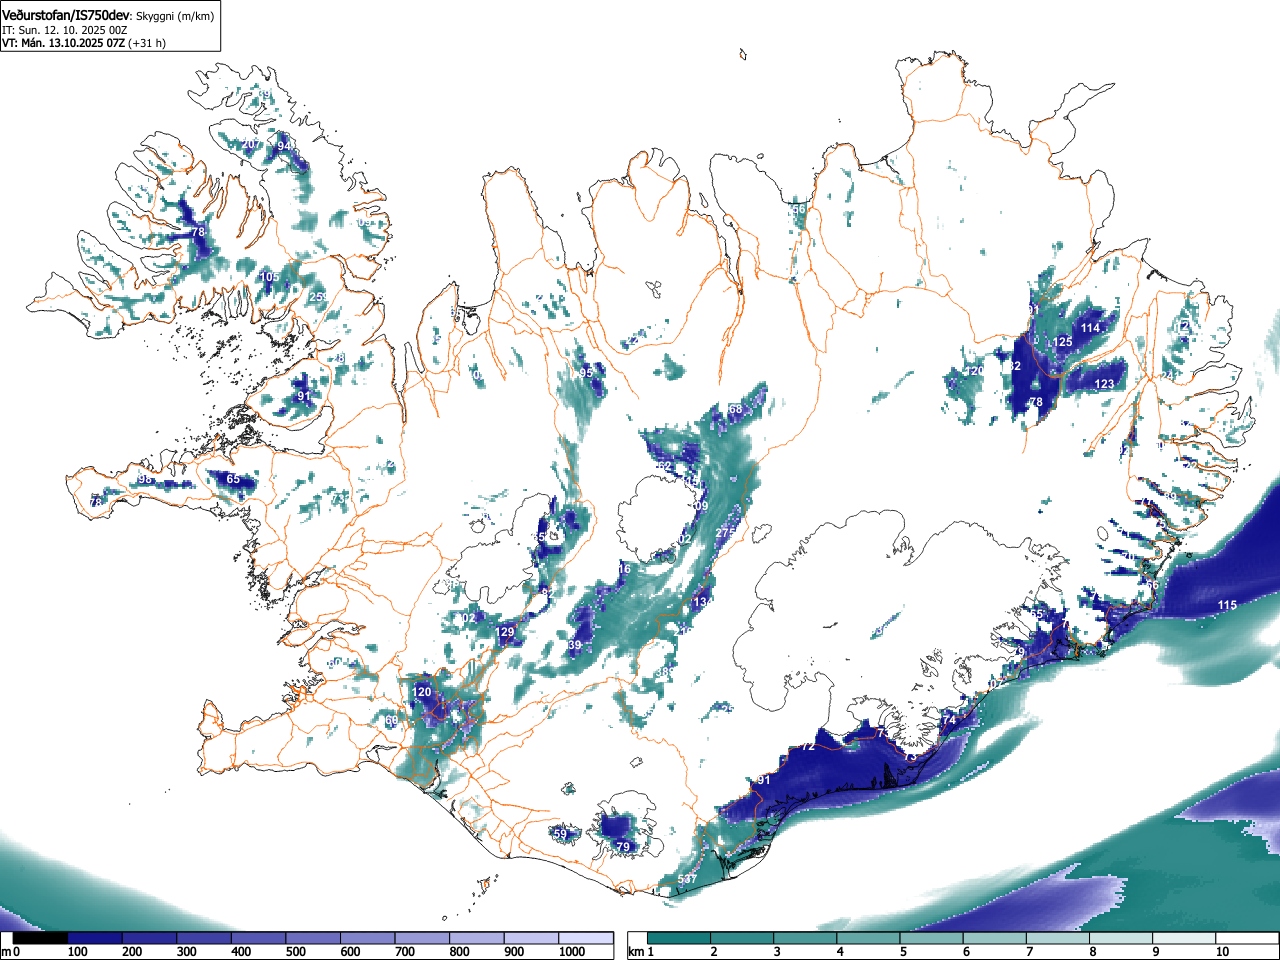Click the 'km' unit label of the legend
Screen dimensions: 1280x960
pyautogui.click(x=635, y=952)
